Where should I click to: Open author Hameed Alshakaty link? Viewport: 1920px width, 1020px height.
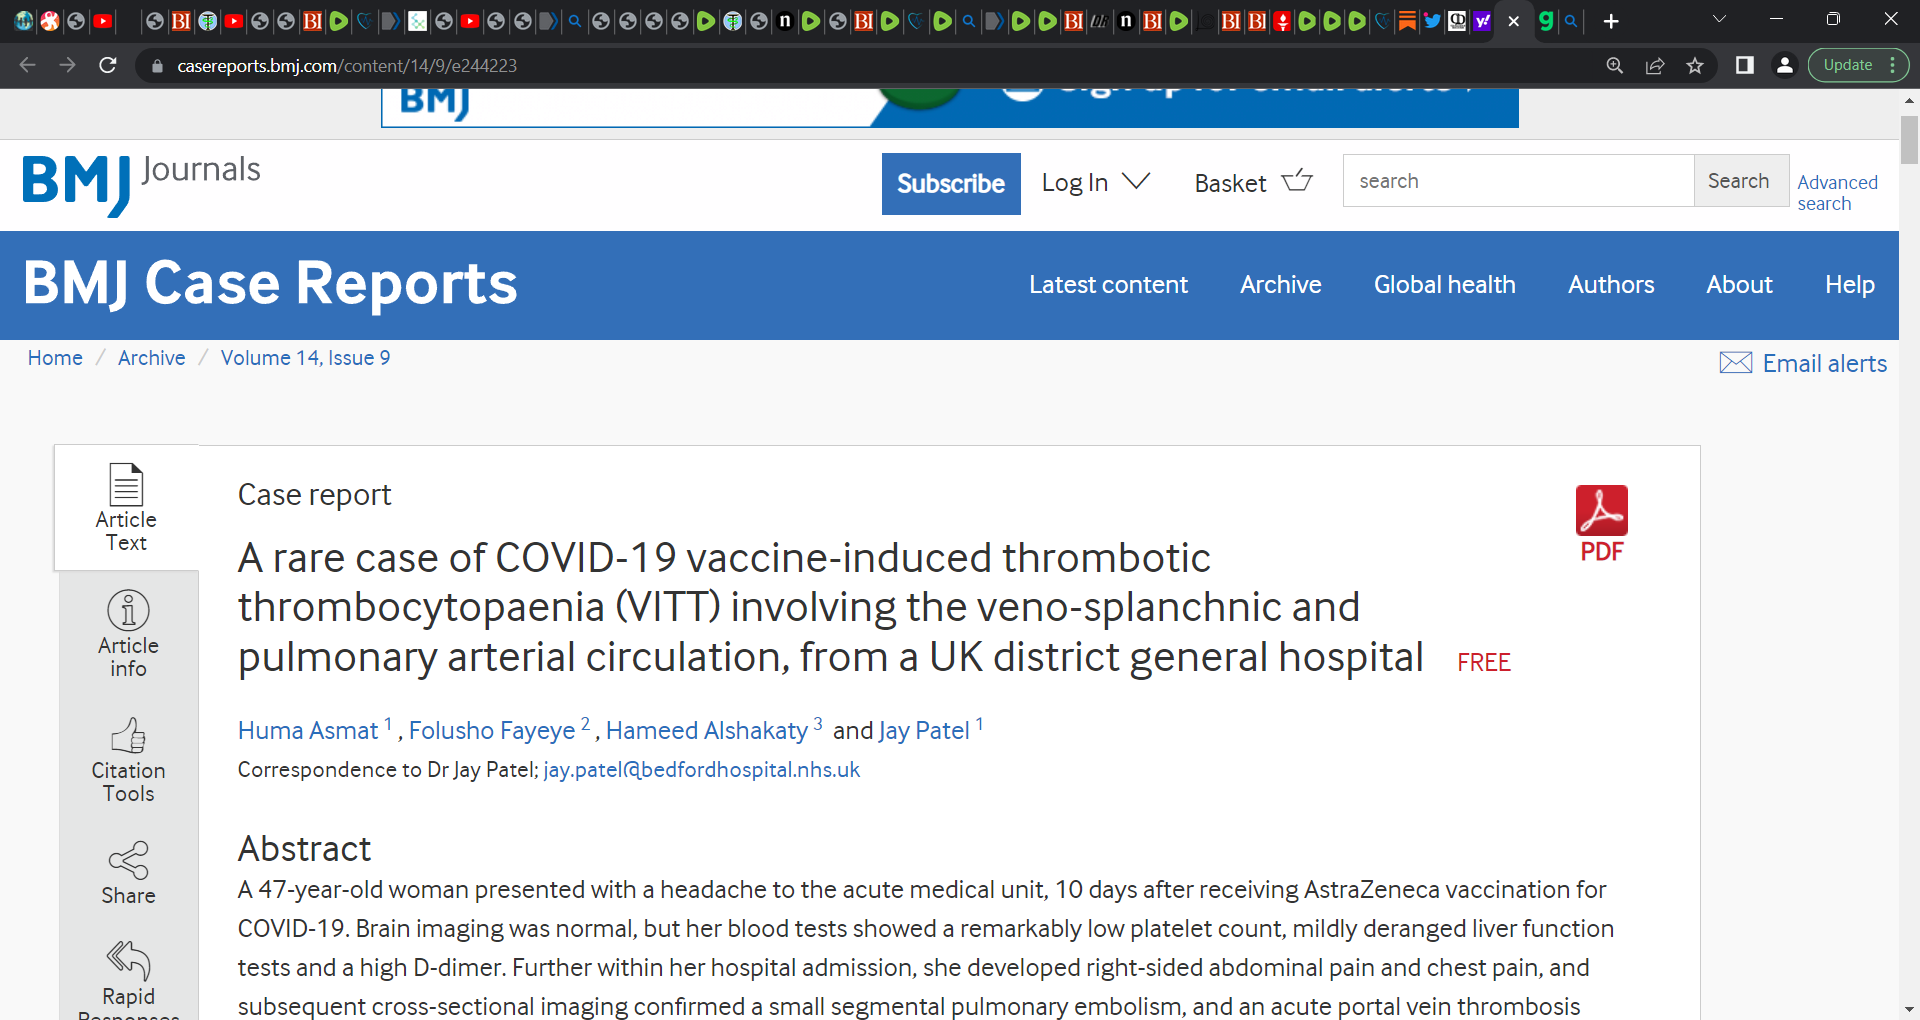click(706, 731)
